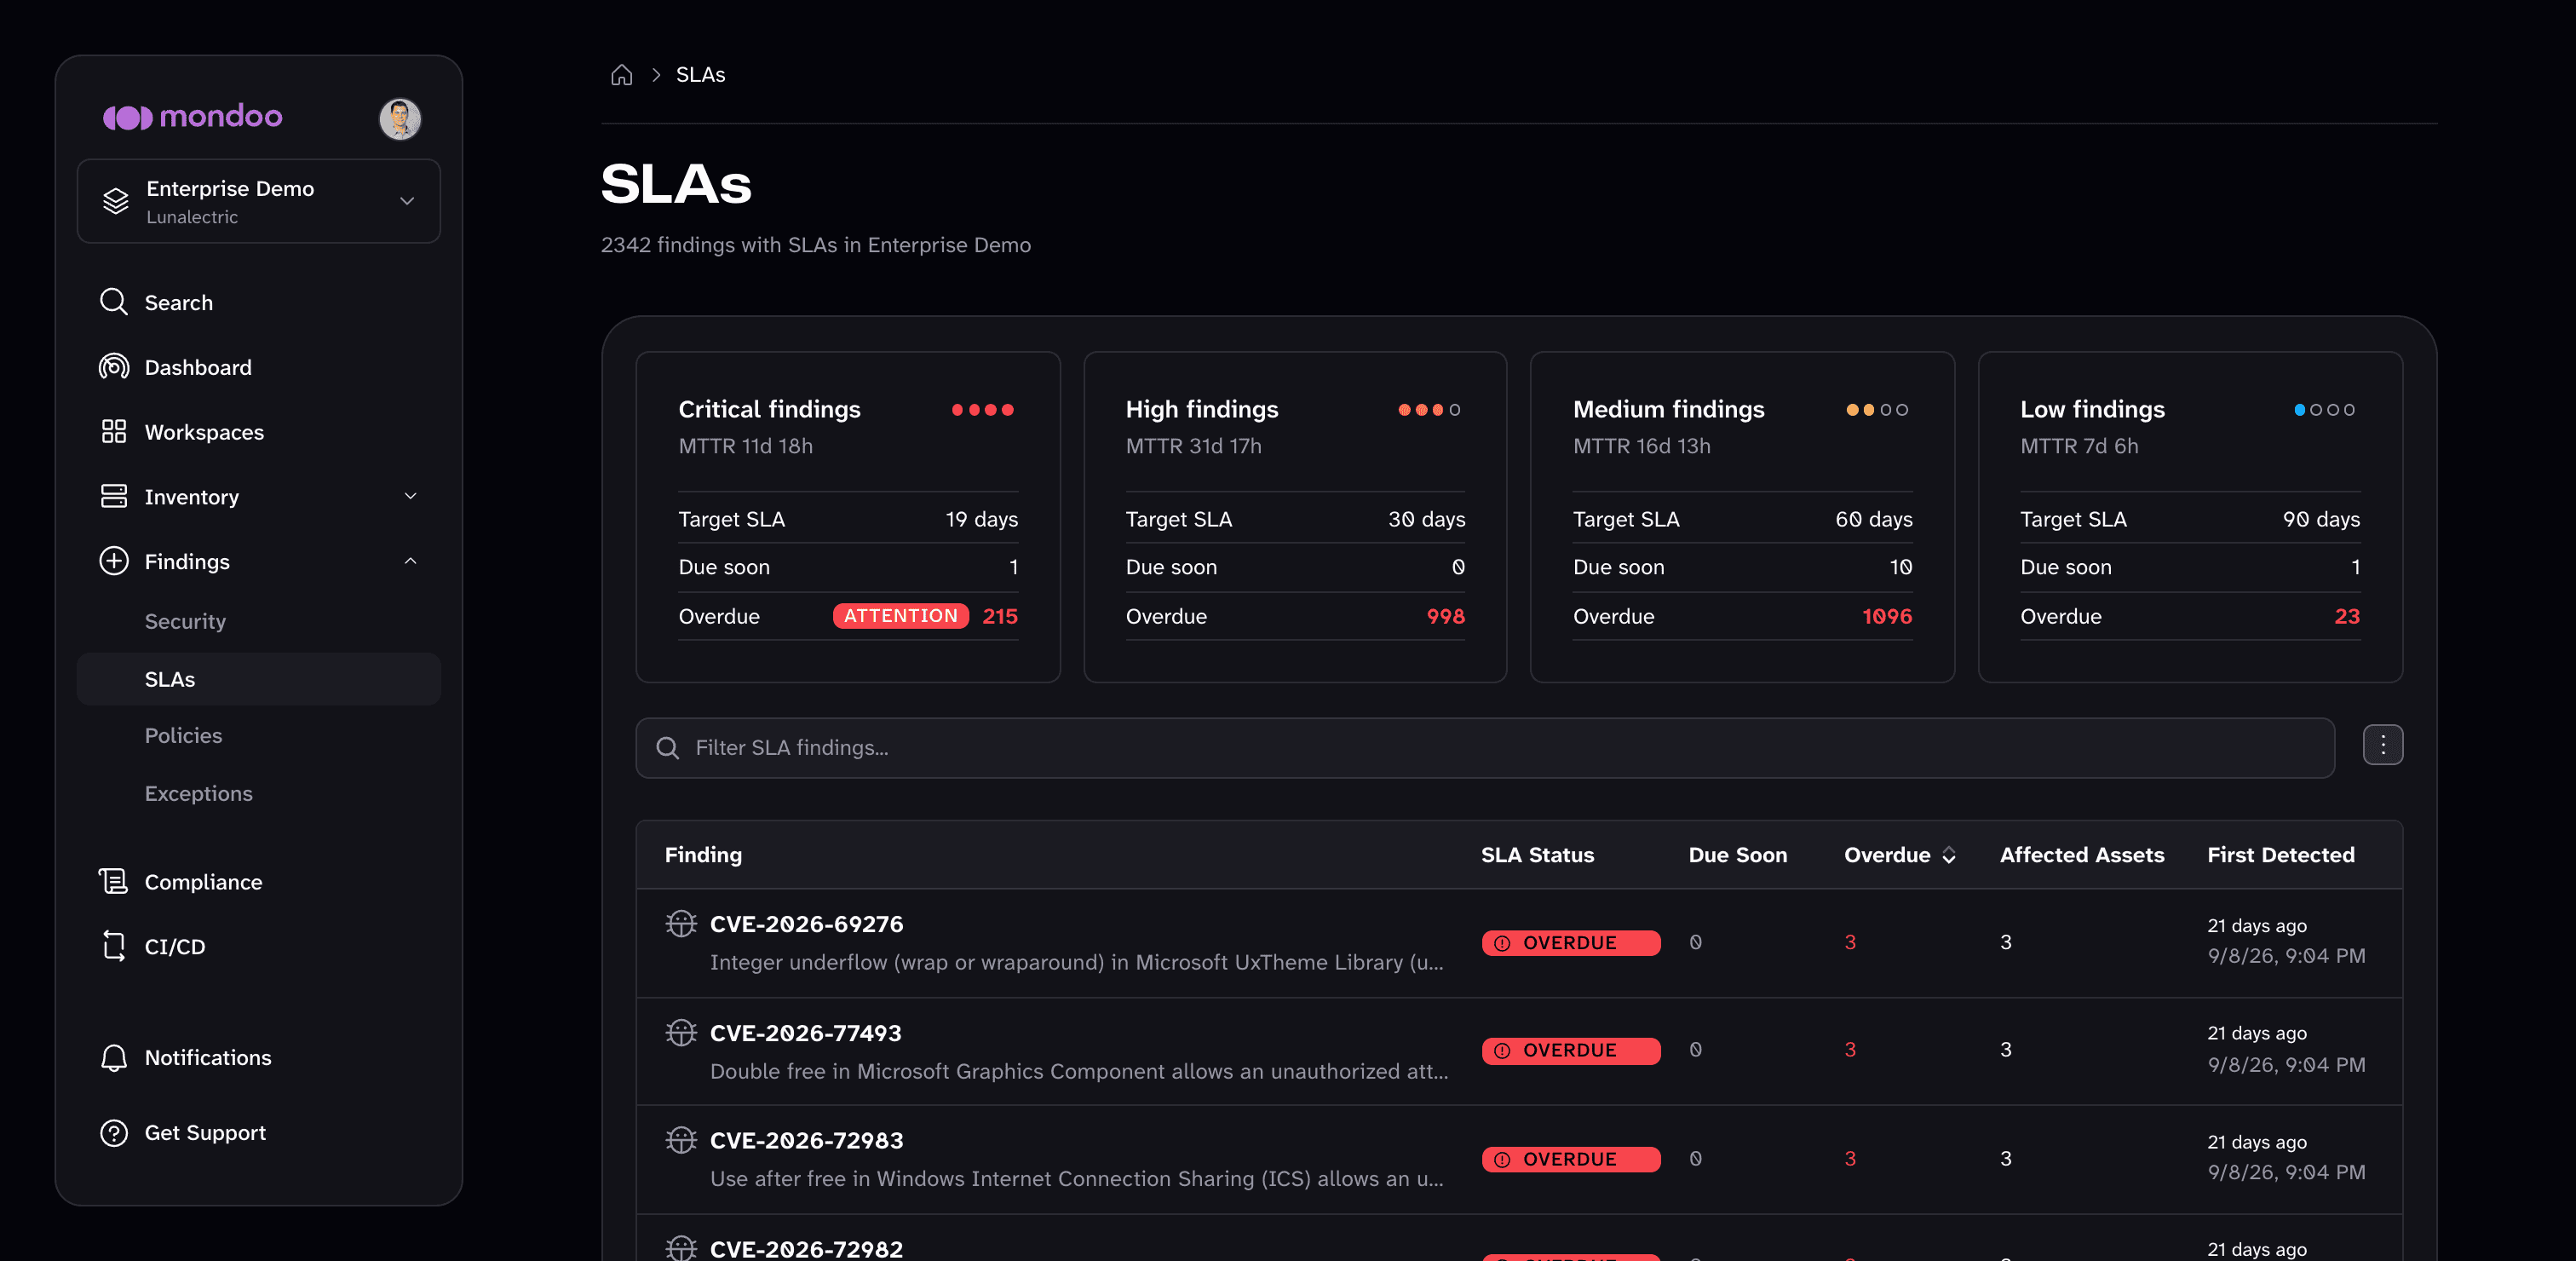
Task: Click the Due Soon column header
Action: tap(1737, 855)
